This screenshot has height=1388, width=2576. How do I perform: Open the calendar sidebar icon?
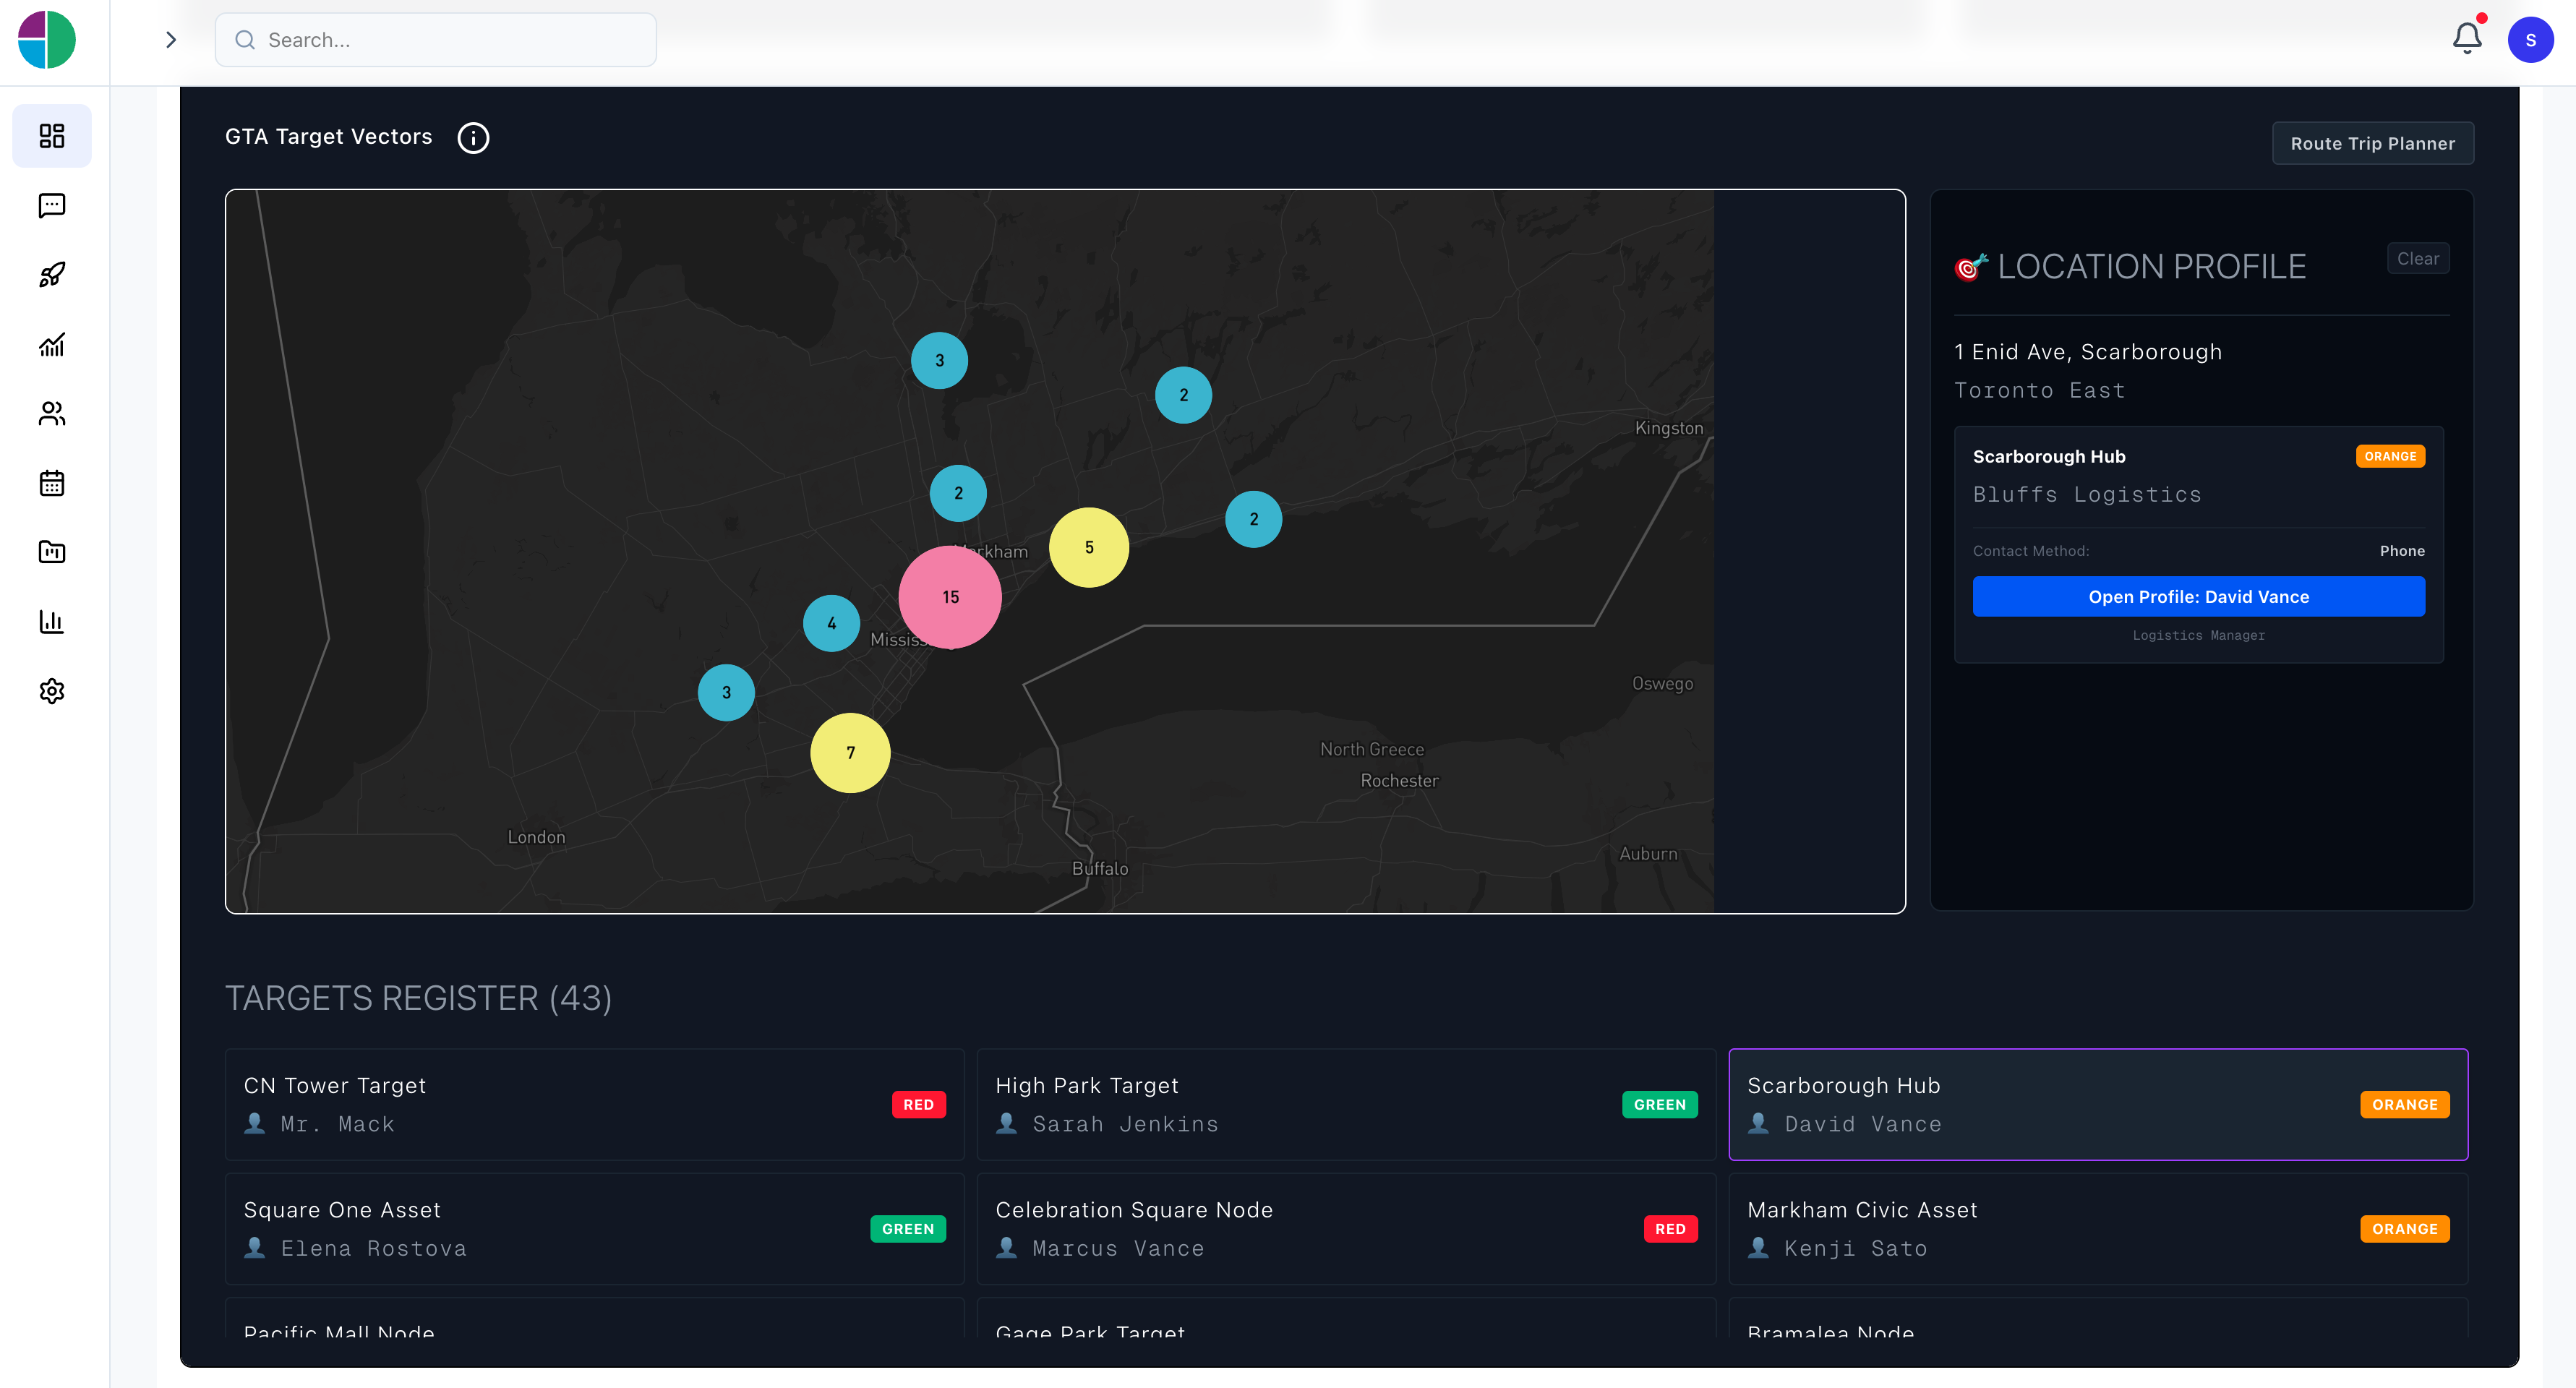pos(52,483)
